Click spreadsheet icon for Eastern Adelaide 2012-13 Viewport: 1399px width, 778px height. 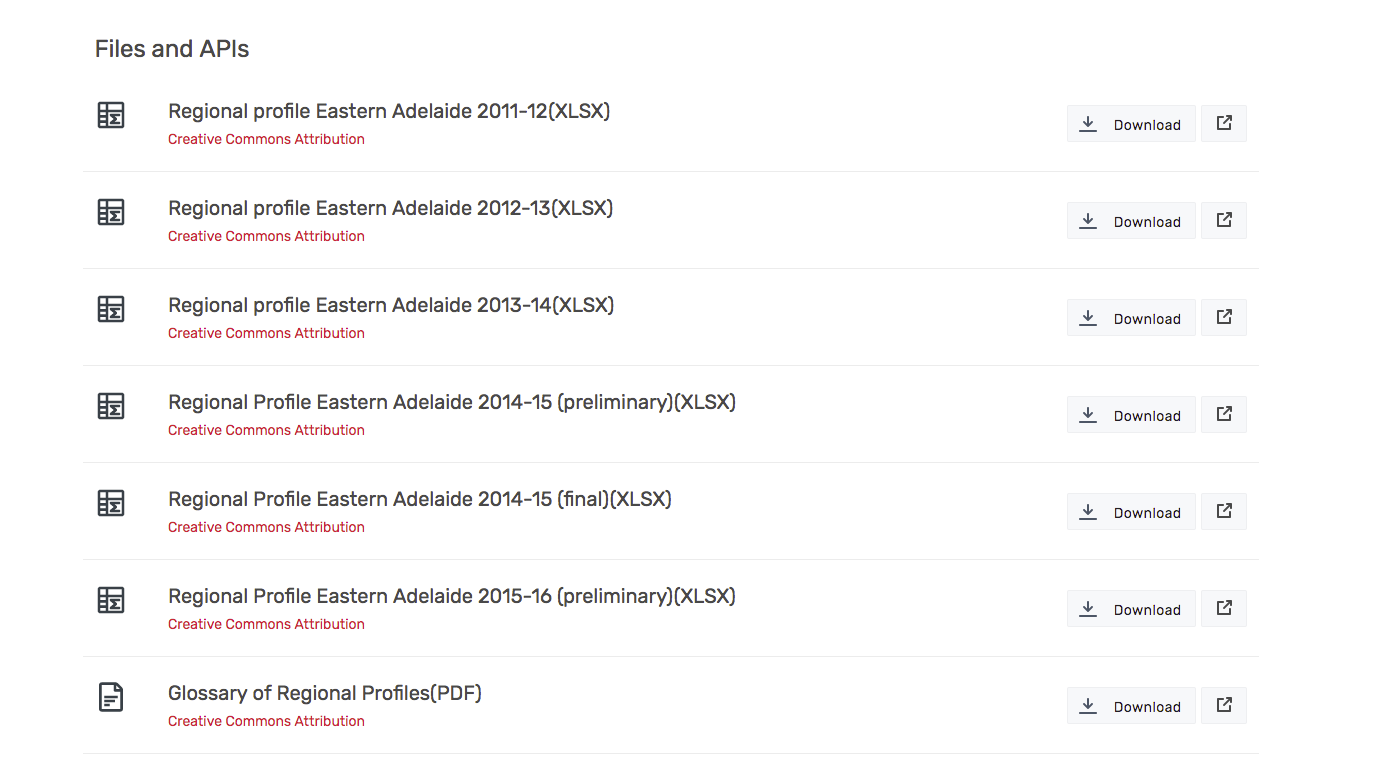111,212
